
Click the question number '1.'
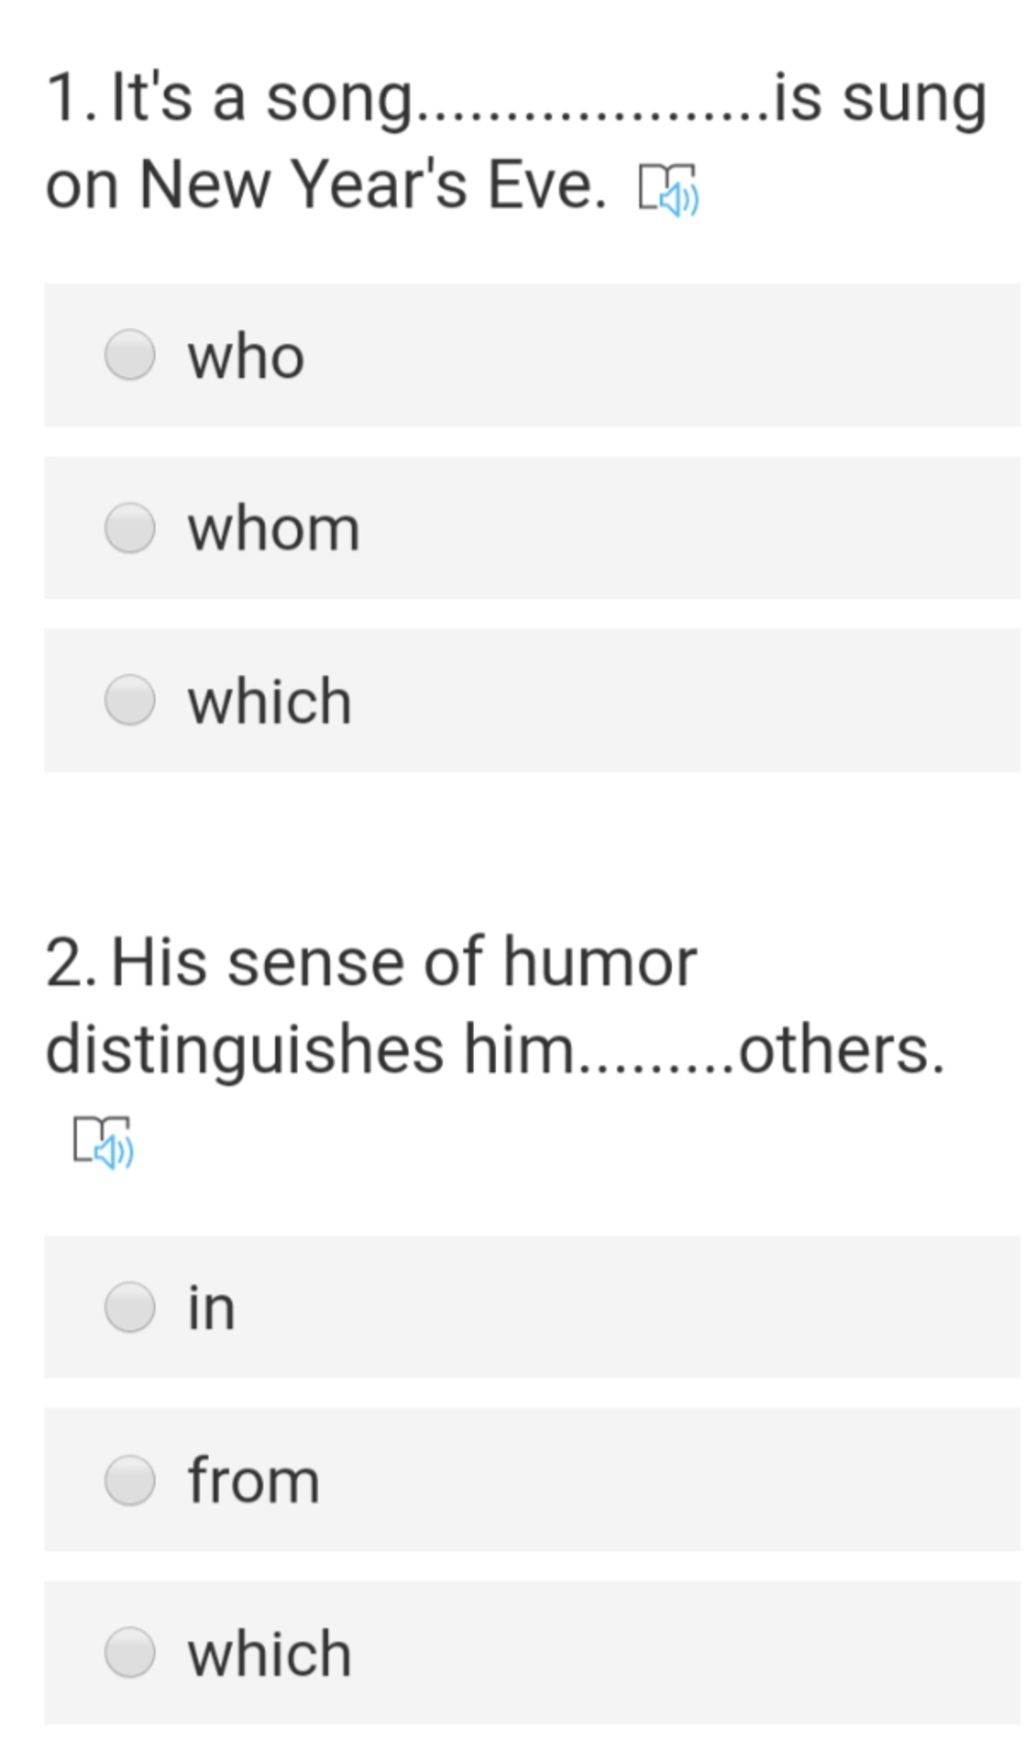[x=72, y=99]
